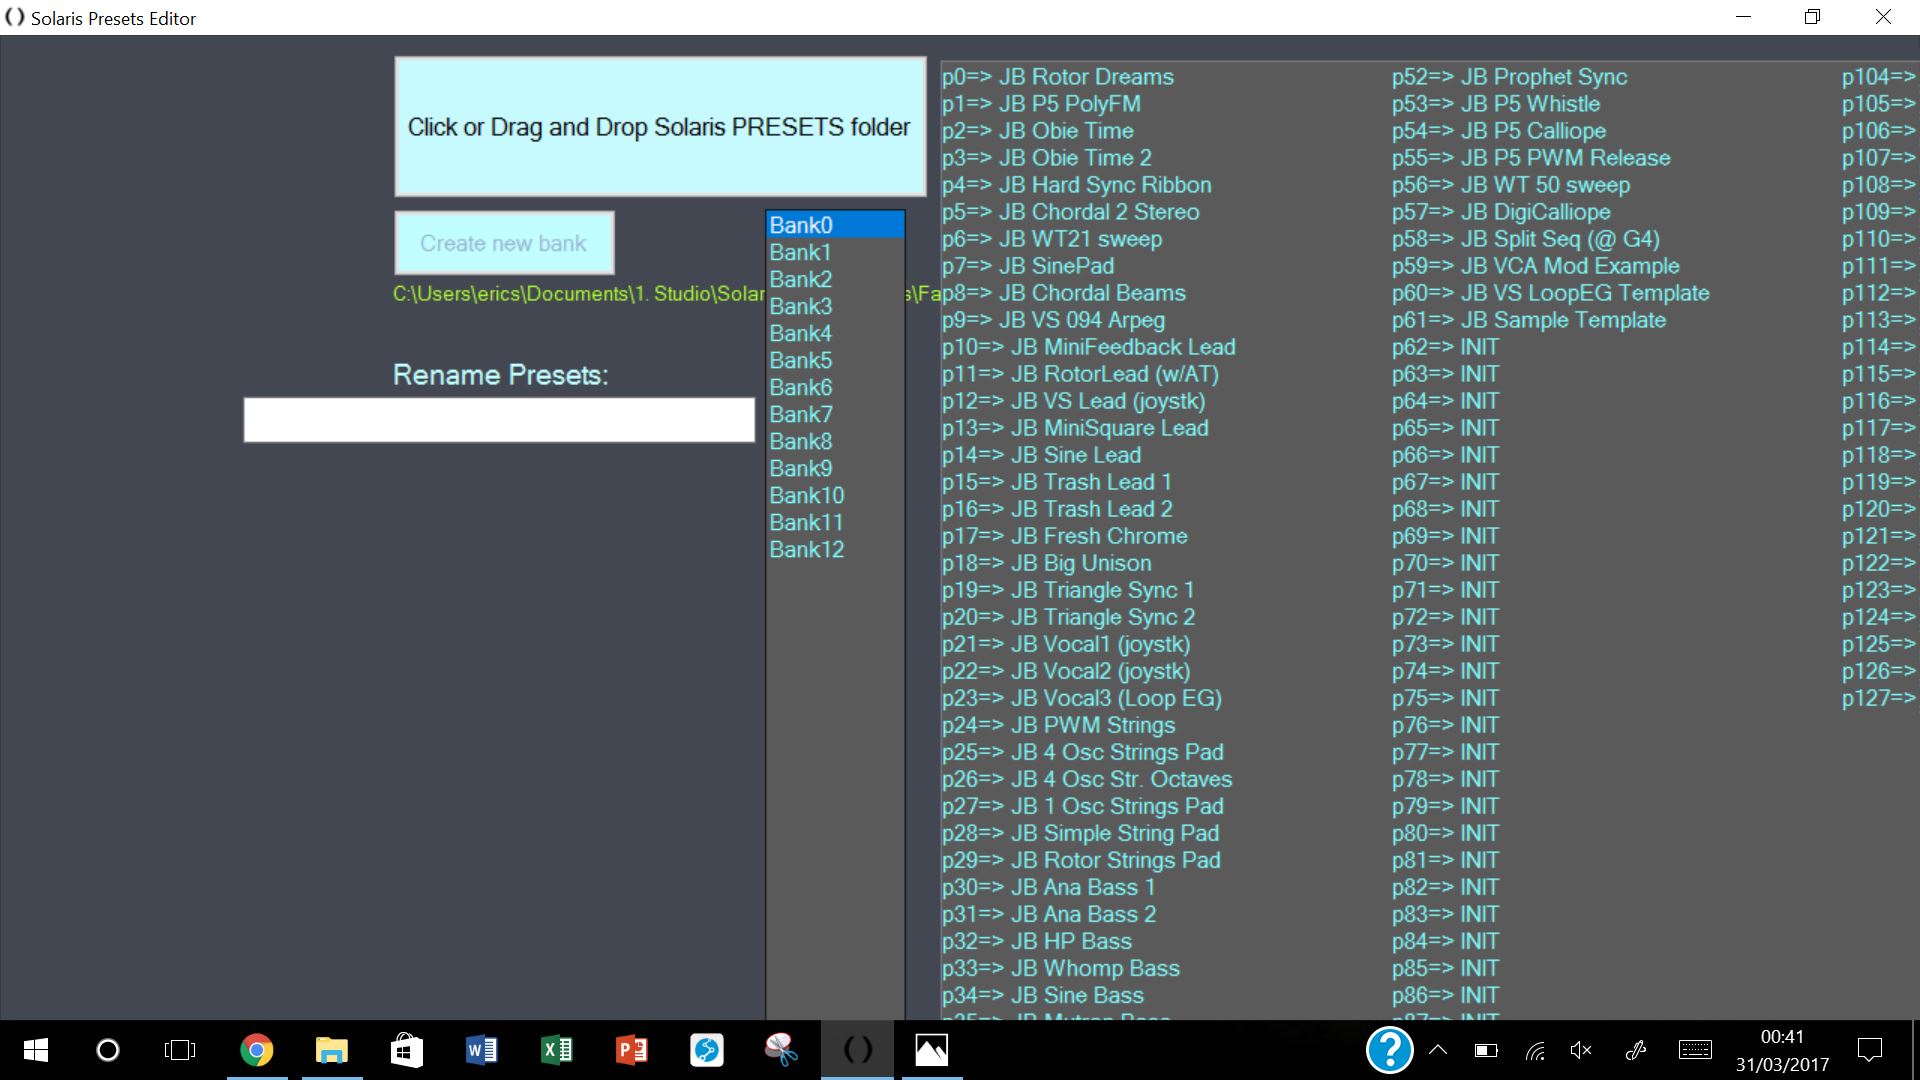Click the Rename Presets text field
Screen dimensions: 1920x1080
(x=499, y=420)
